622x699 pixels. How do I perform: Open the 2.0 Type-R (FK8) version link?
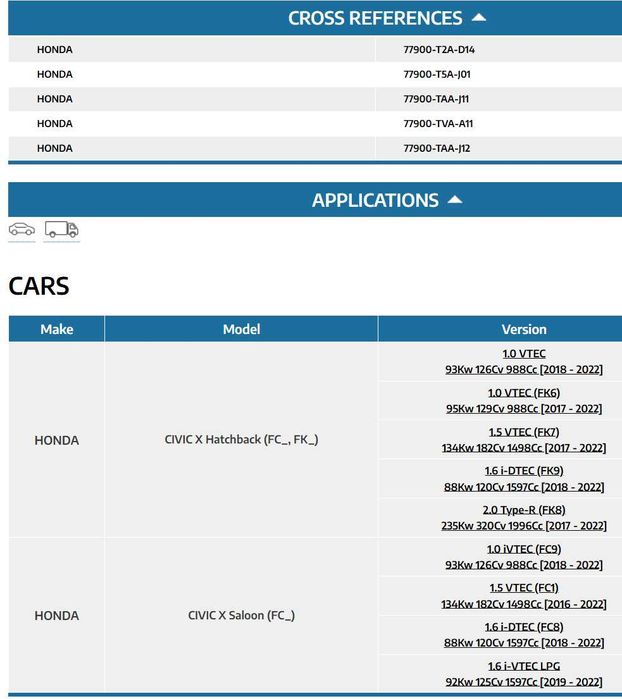coord(524,518)
